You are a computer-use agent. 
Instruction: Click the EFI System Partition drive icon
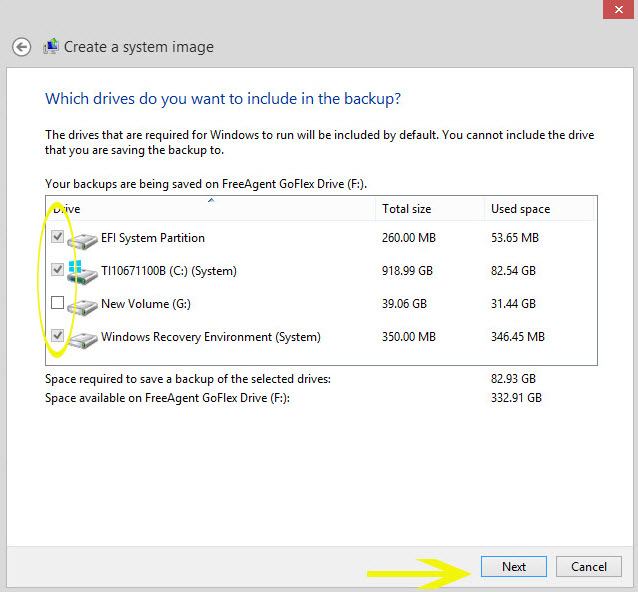click(x=82, y=239)
